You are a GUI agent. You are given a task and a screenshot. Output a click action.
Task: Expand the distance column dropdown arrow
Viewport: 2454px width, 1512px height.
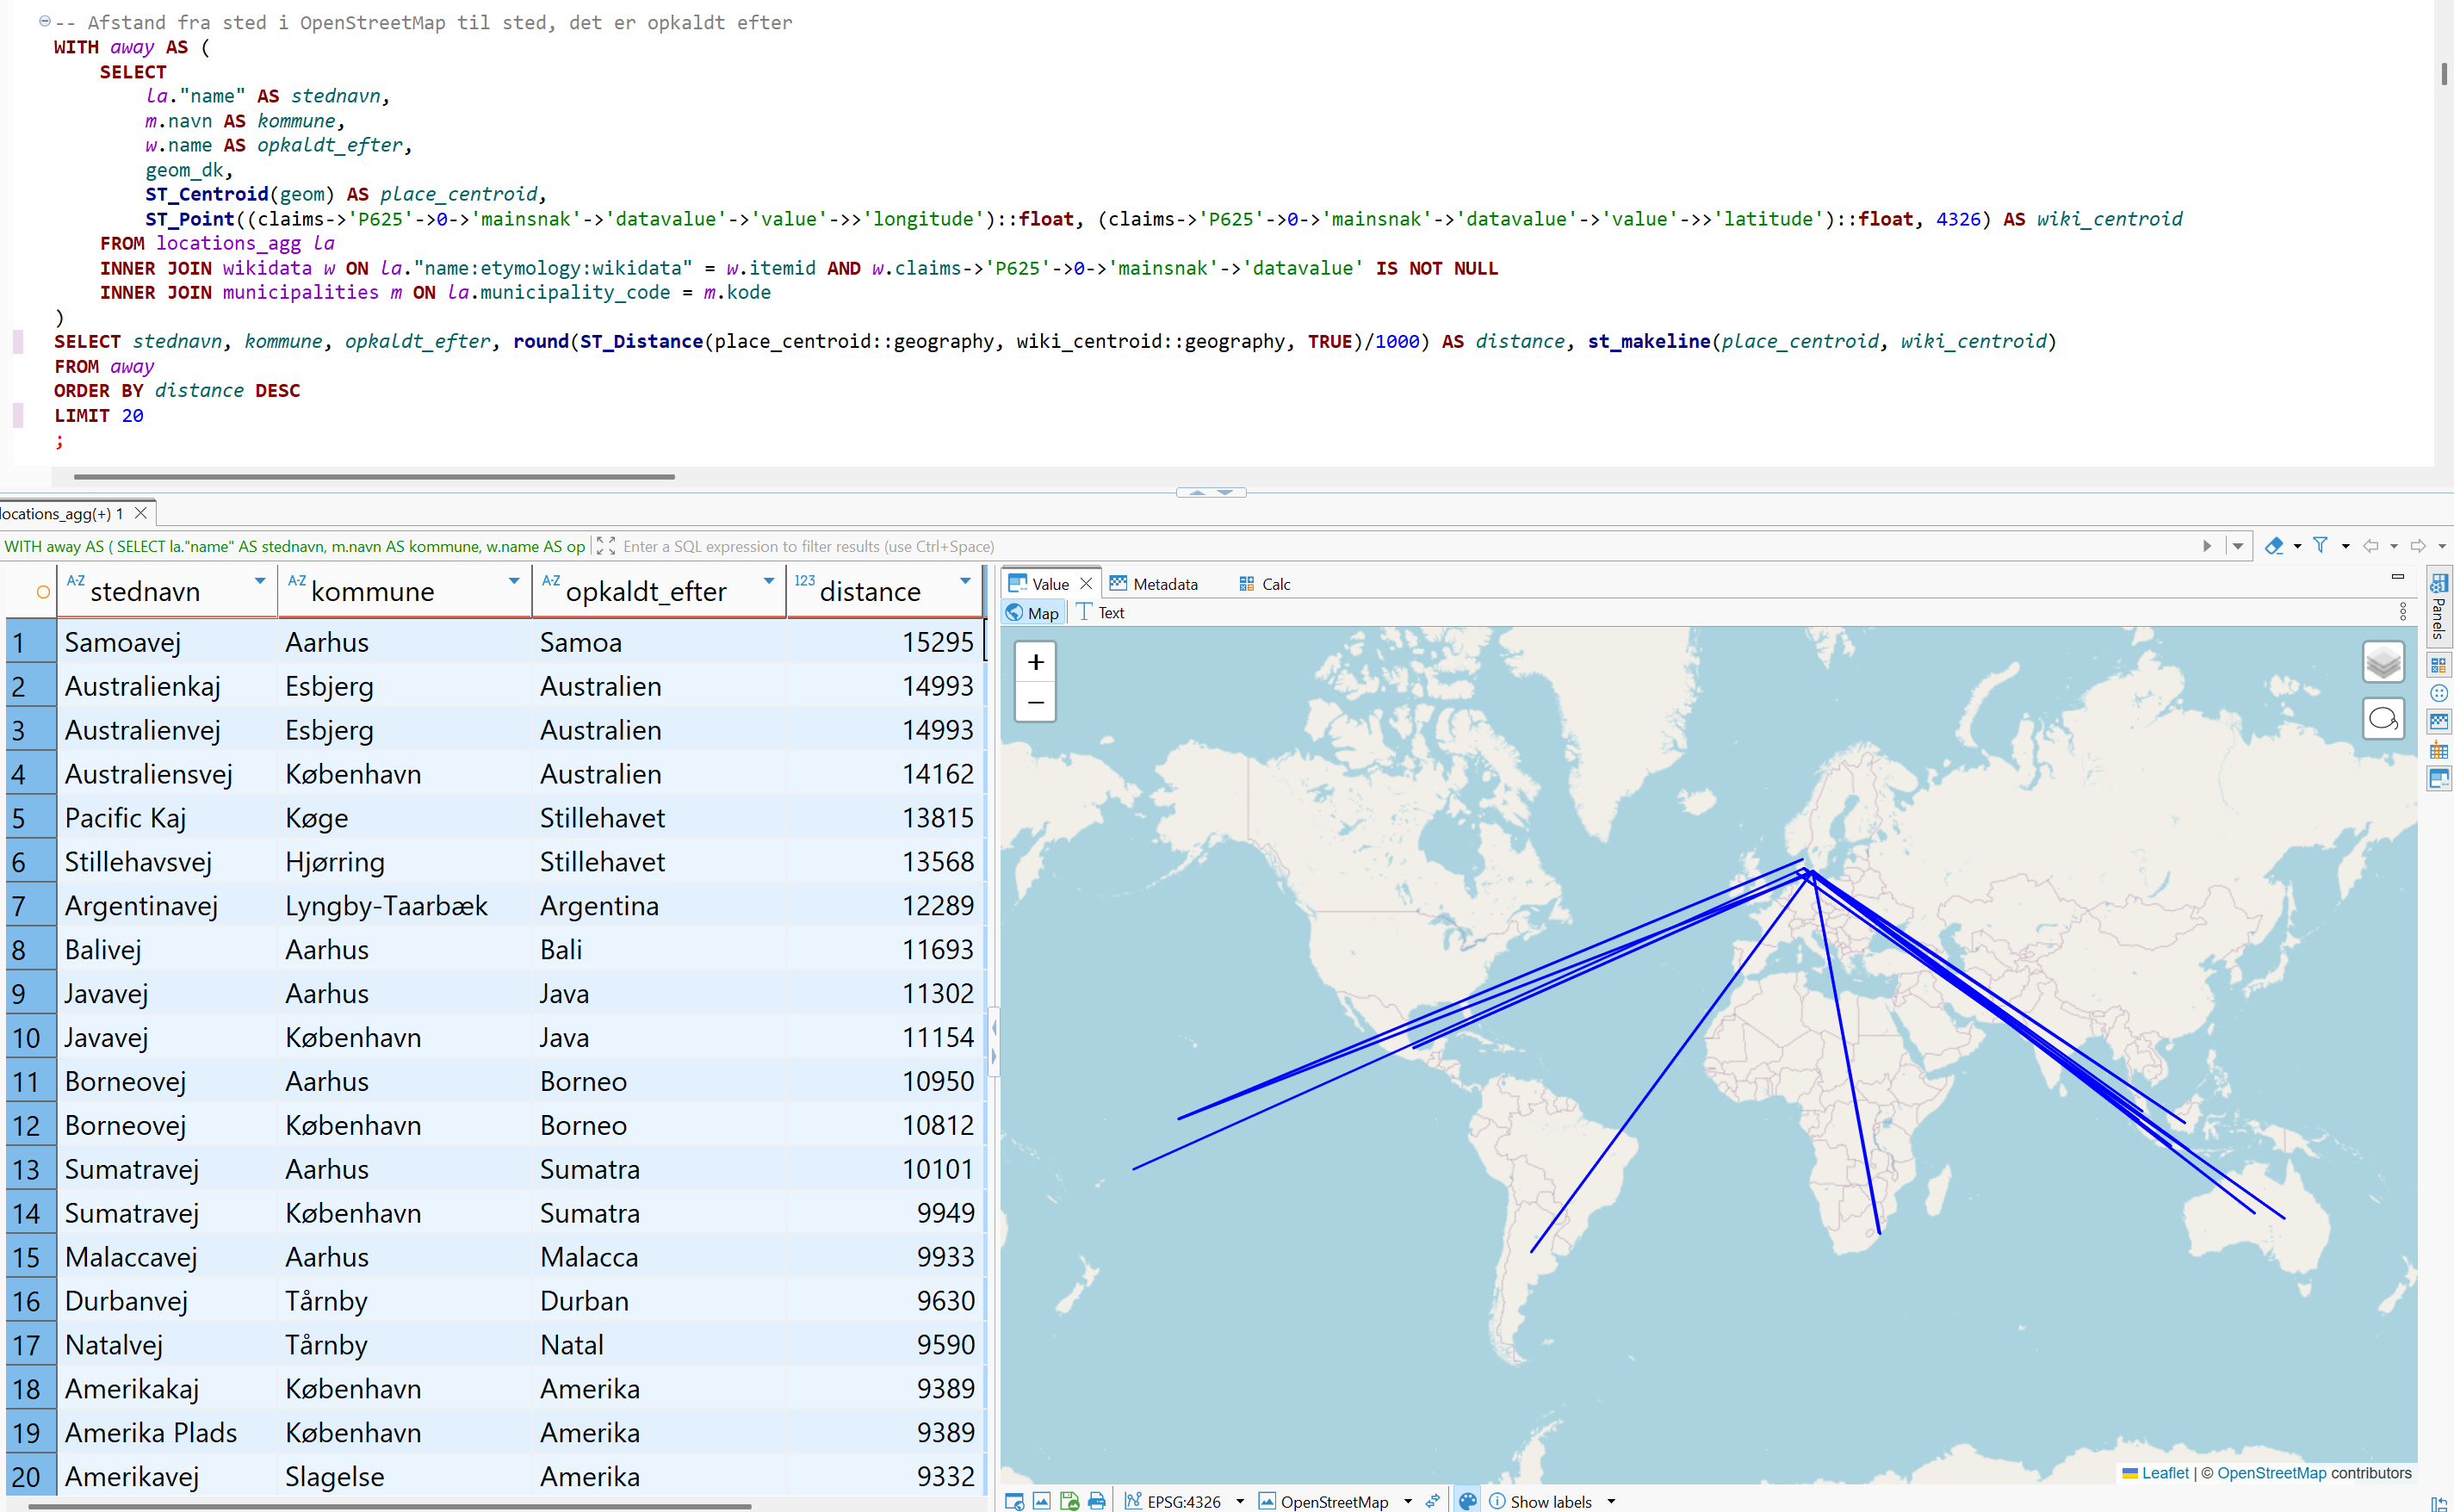coord(964,581)
